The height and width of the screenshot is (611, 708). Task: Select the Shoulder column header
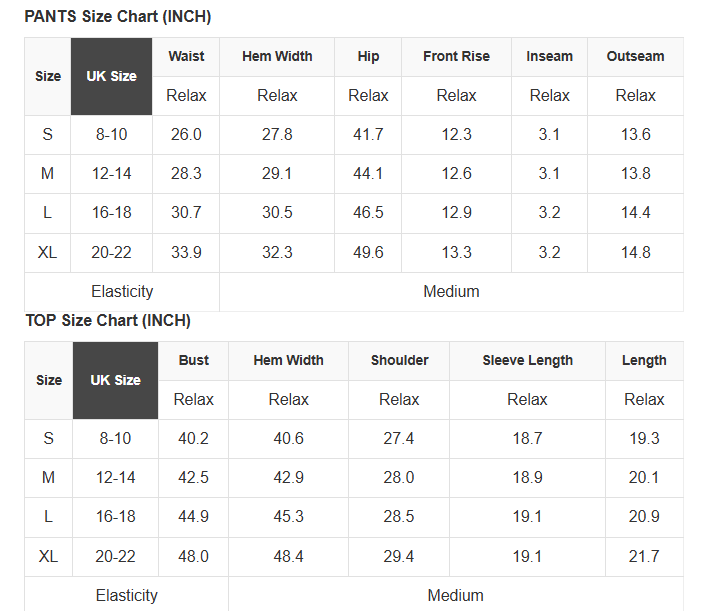399,360
